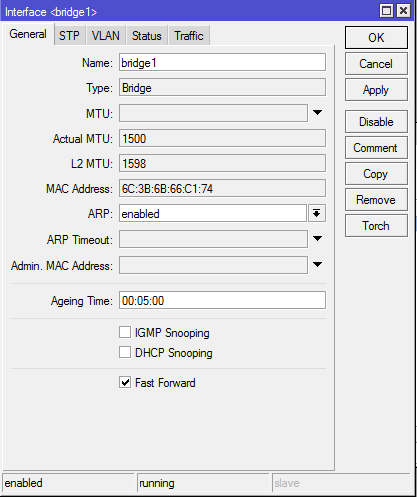The height and width of the screenshot is (497, 417).
Task: Close the Interface bridge1 window
Action: coord(403,11)
